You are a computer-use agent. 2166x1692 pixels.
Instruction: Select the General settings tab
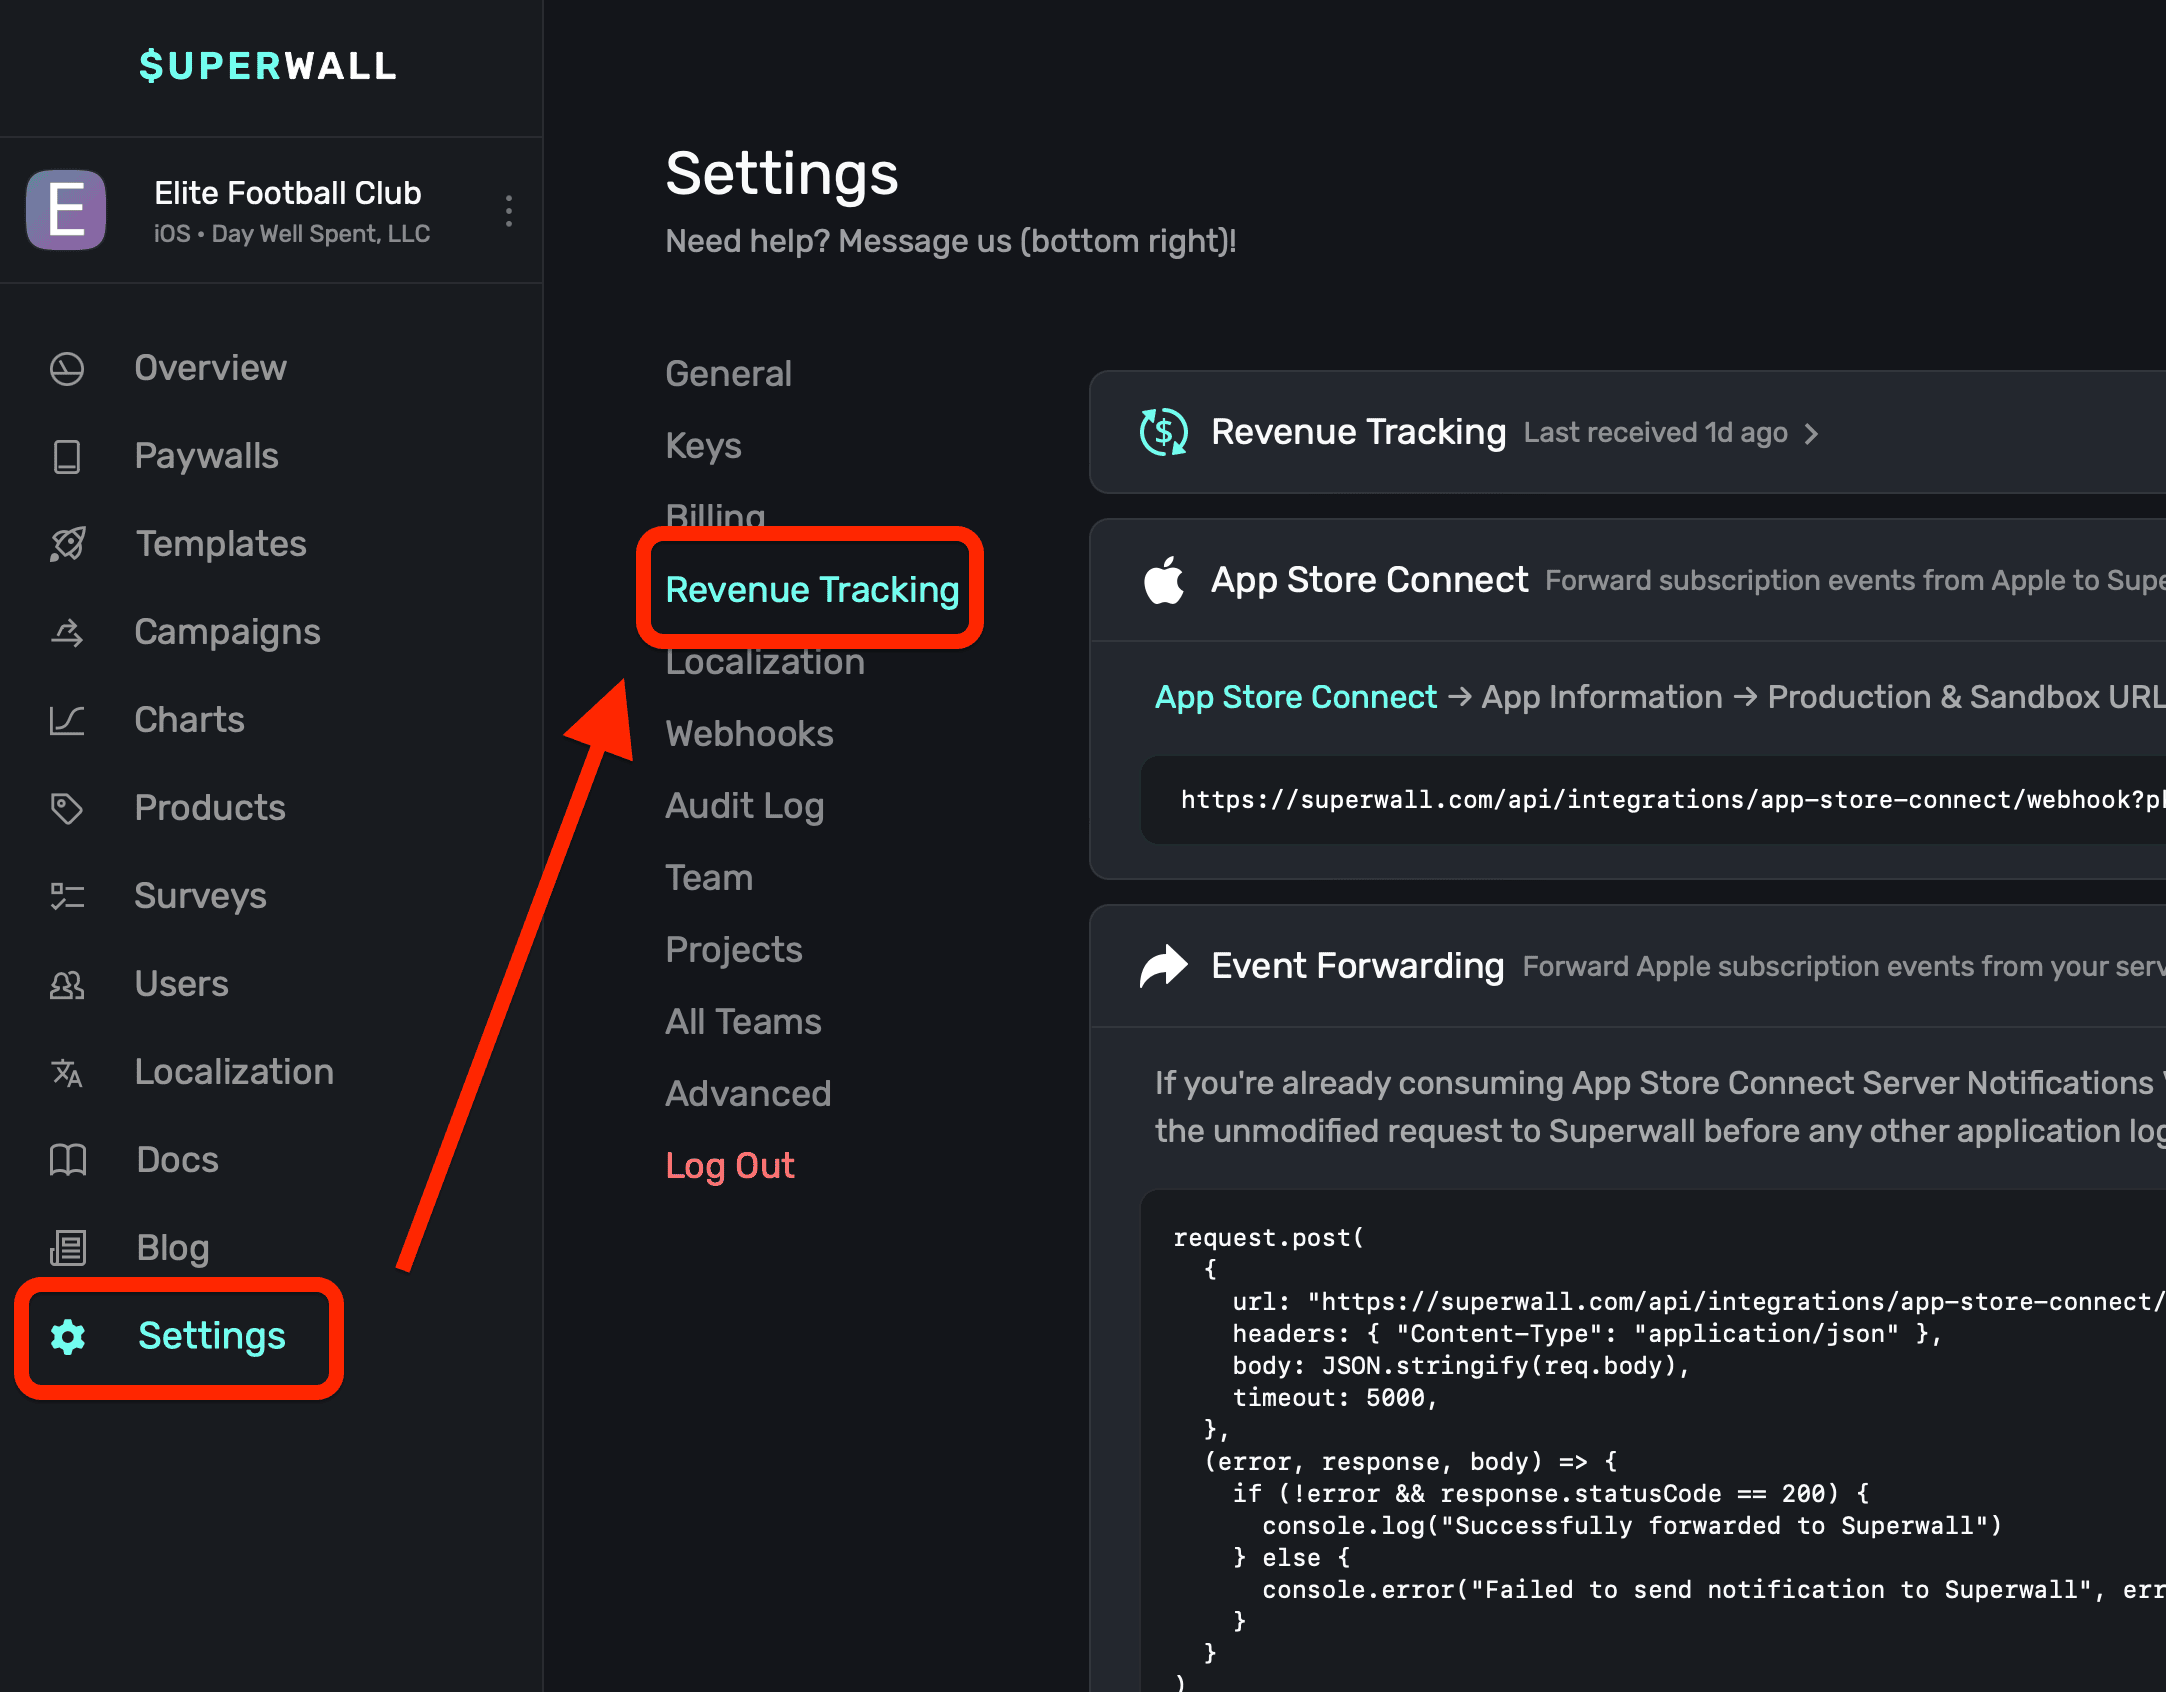[x=728, y=374]
